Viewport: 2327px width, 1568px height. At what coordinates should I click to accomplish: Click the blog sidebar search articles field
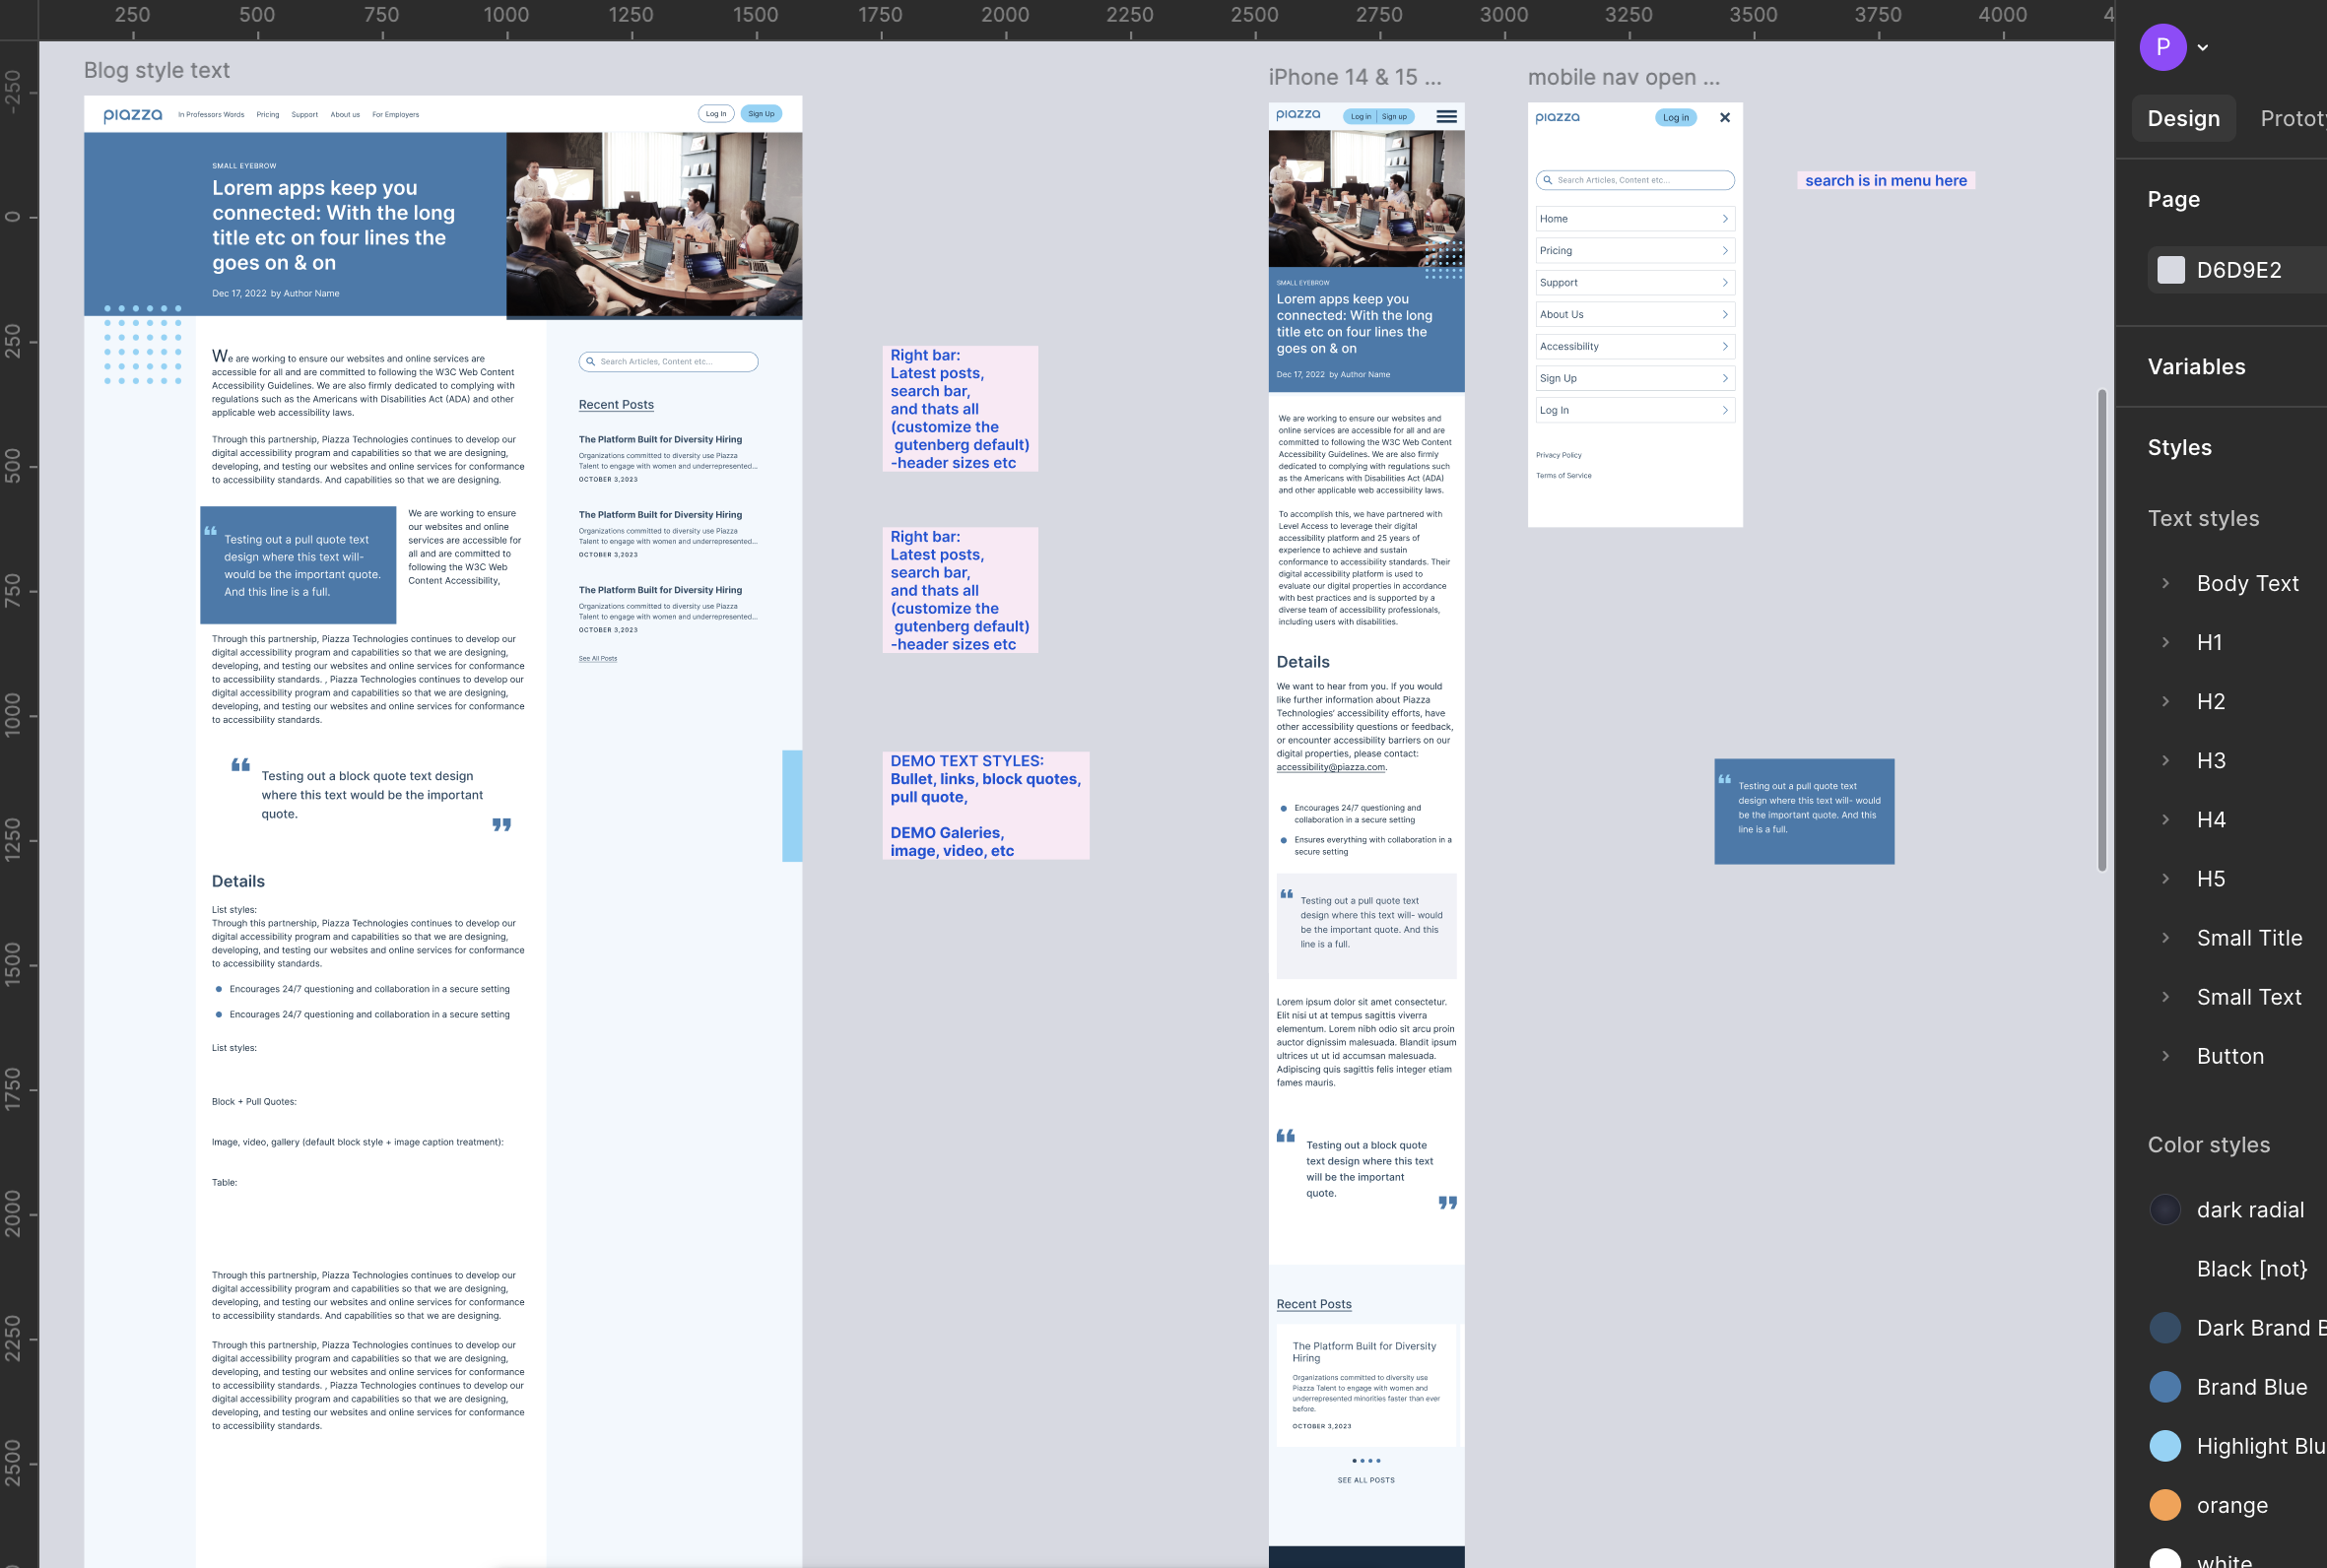[668, 362]
